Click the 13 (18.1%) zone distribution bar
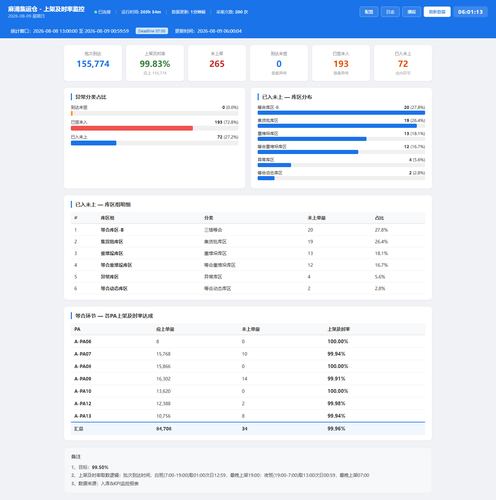This screenshot has height=500, width=496. click(x=312, y=139)
